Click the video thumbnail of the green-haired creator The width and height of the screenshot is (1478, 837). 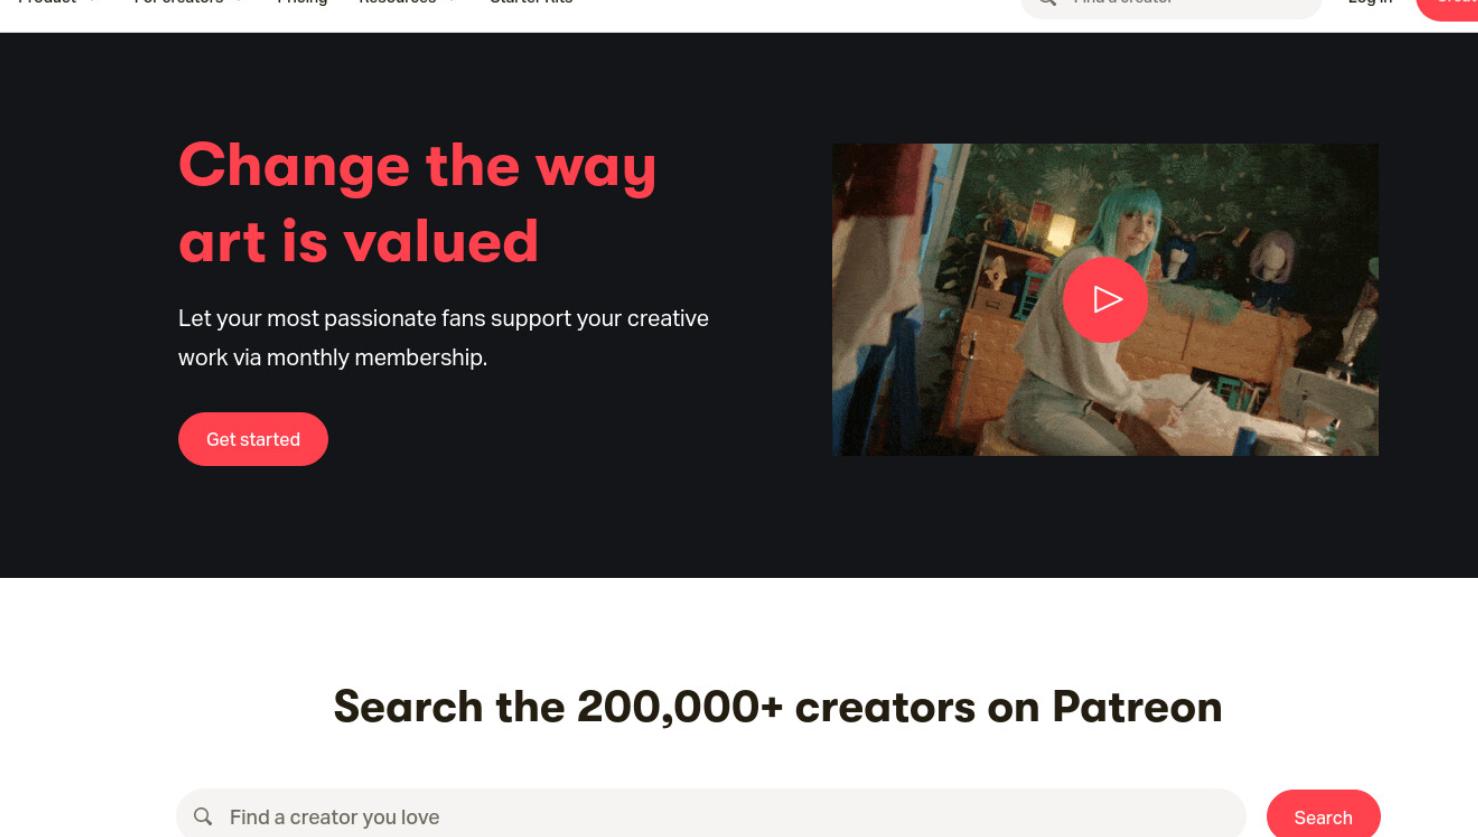1105,299
